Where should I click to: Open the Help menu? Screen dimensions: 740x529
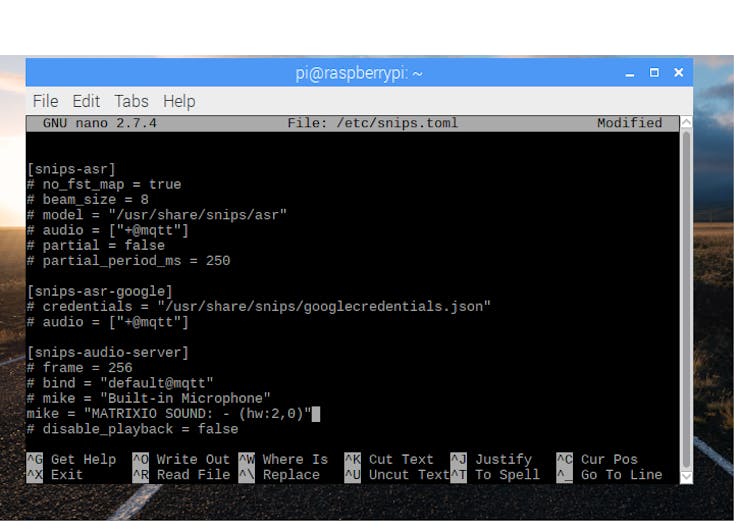(179, 101)
